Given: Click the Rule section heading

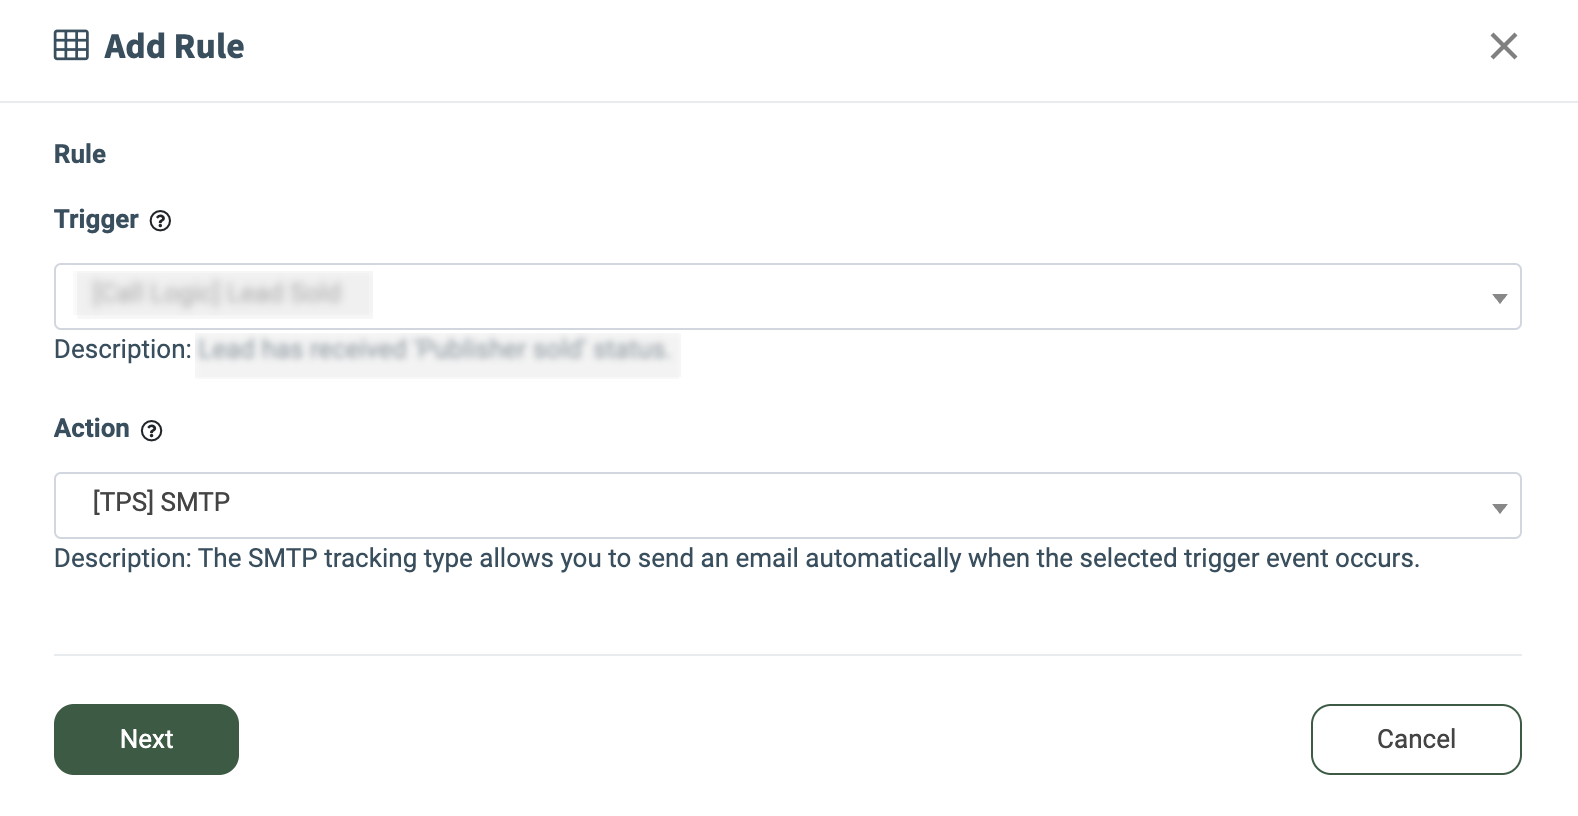Looking at the screenshot, I should click(x=80, y=154).
